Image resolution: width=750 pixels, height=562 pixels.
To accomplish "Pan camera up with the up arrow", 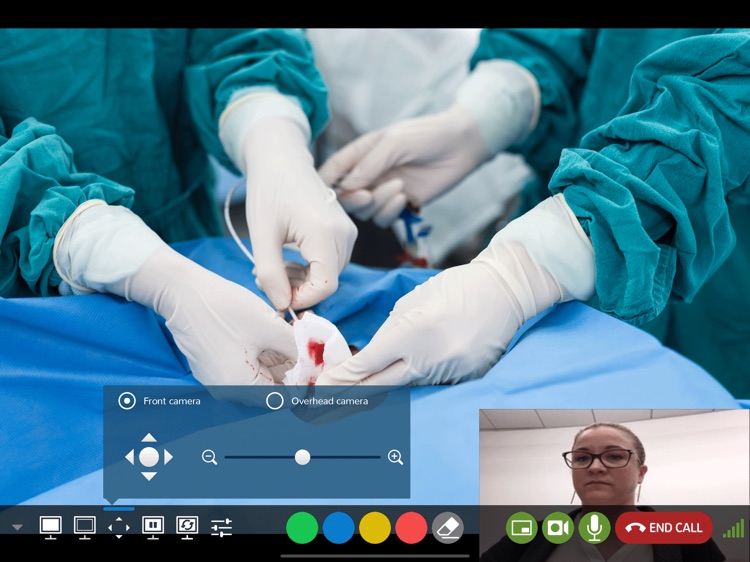I will click(149, 437).
